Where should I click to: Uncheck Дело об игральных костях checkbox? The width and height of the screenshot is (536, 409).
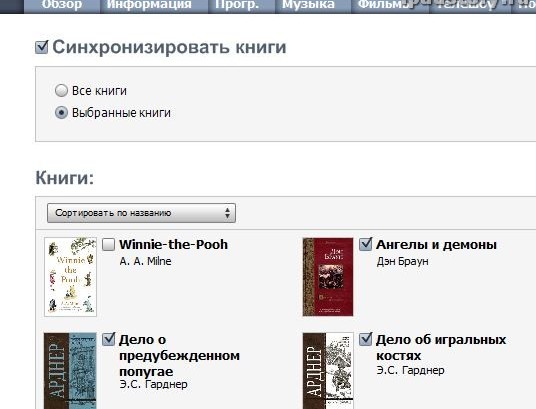pyautogui.click(x=365, y=339)
